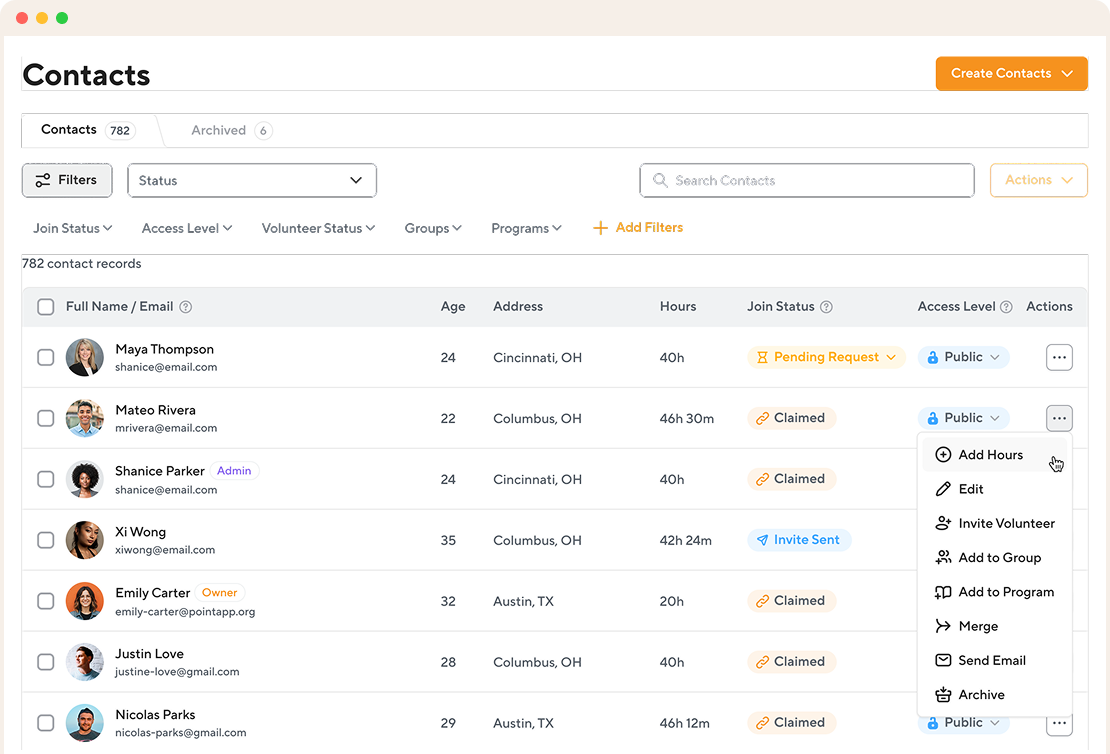Switch to the Archived tab
Image resolution: width=1110 pixels, height=754 pixels.
coord(231,130)
